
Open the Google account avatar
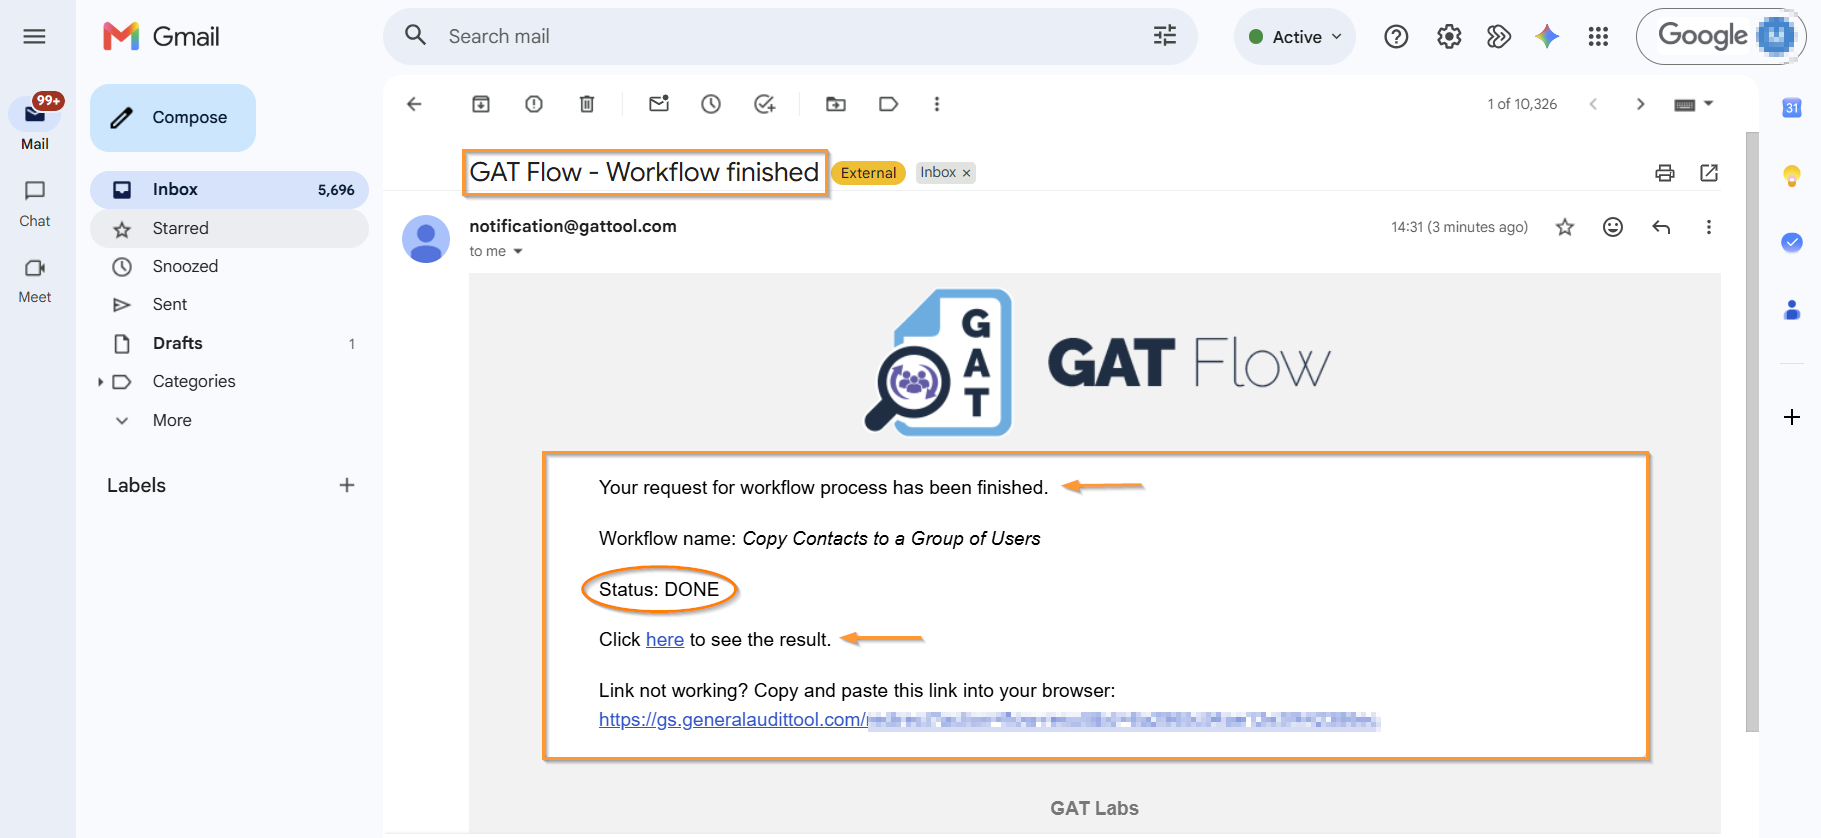[x=1776, y=36]
